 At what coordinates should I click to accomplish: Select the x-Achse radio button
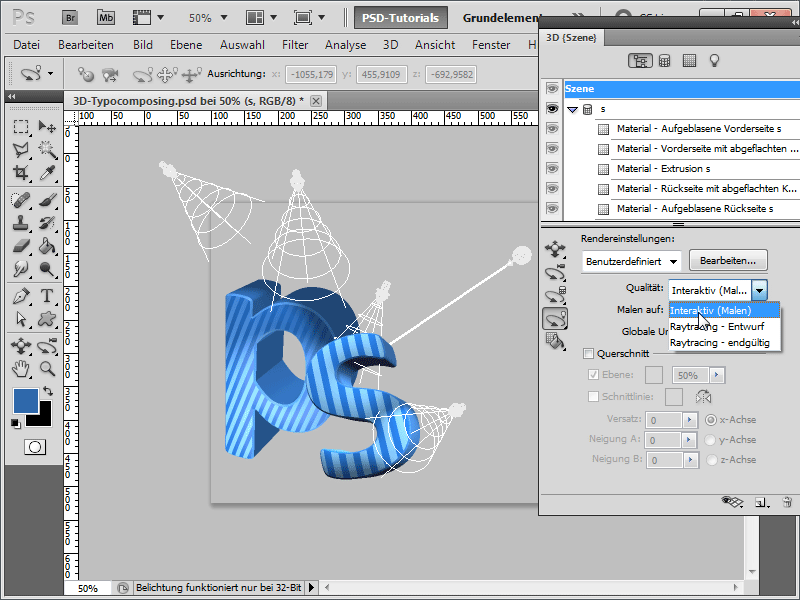[x=711, y=420]
